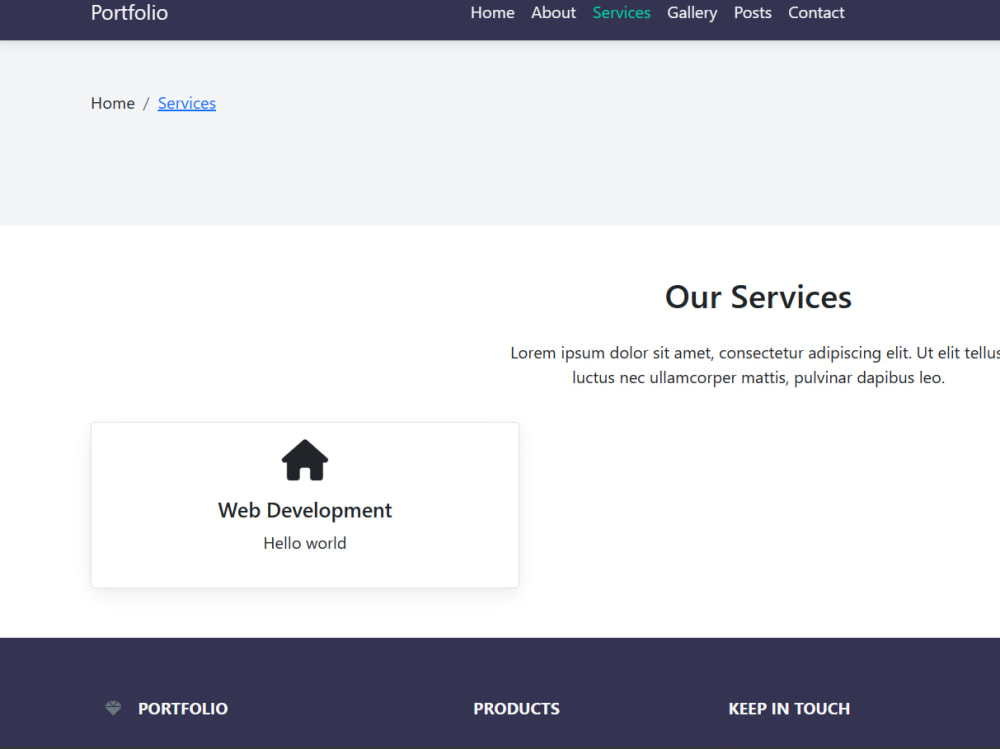This screenshot has height=749, width=1000.
Task: Select the highlighted Services nav item
Action: [x=621, y=13]
